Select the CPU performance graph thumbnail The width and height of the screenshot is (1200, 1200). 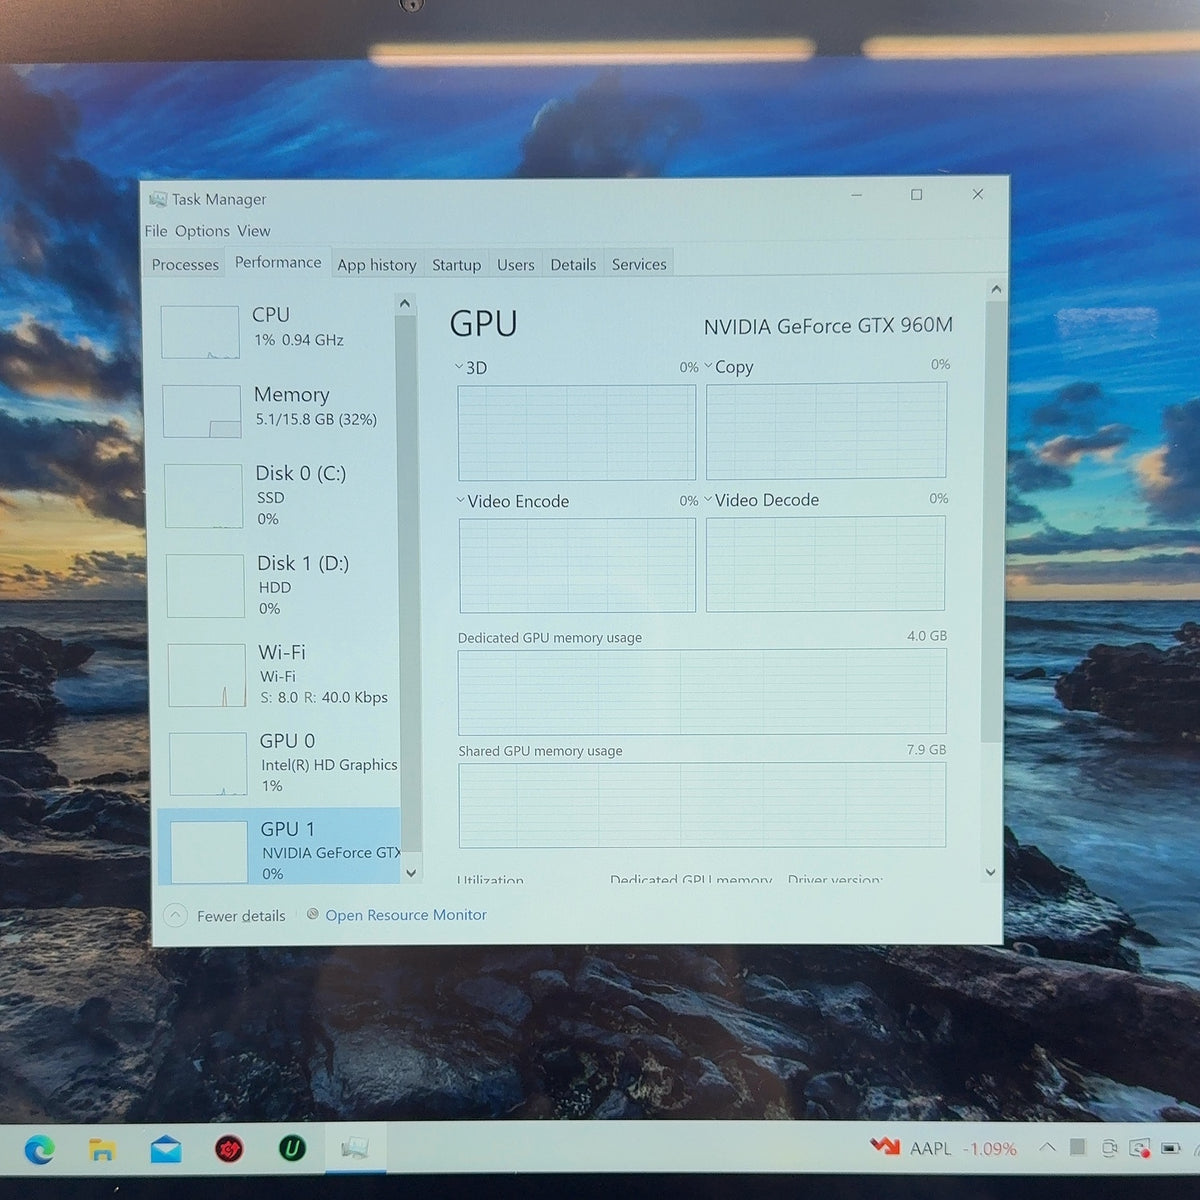(200, 332)
